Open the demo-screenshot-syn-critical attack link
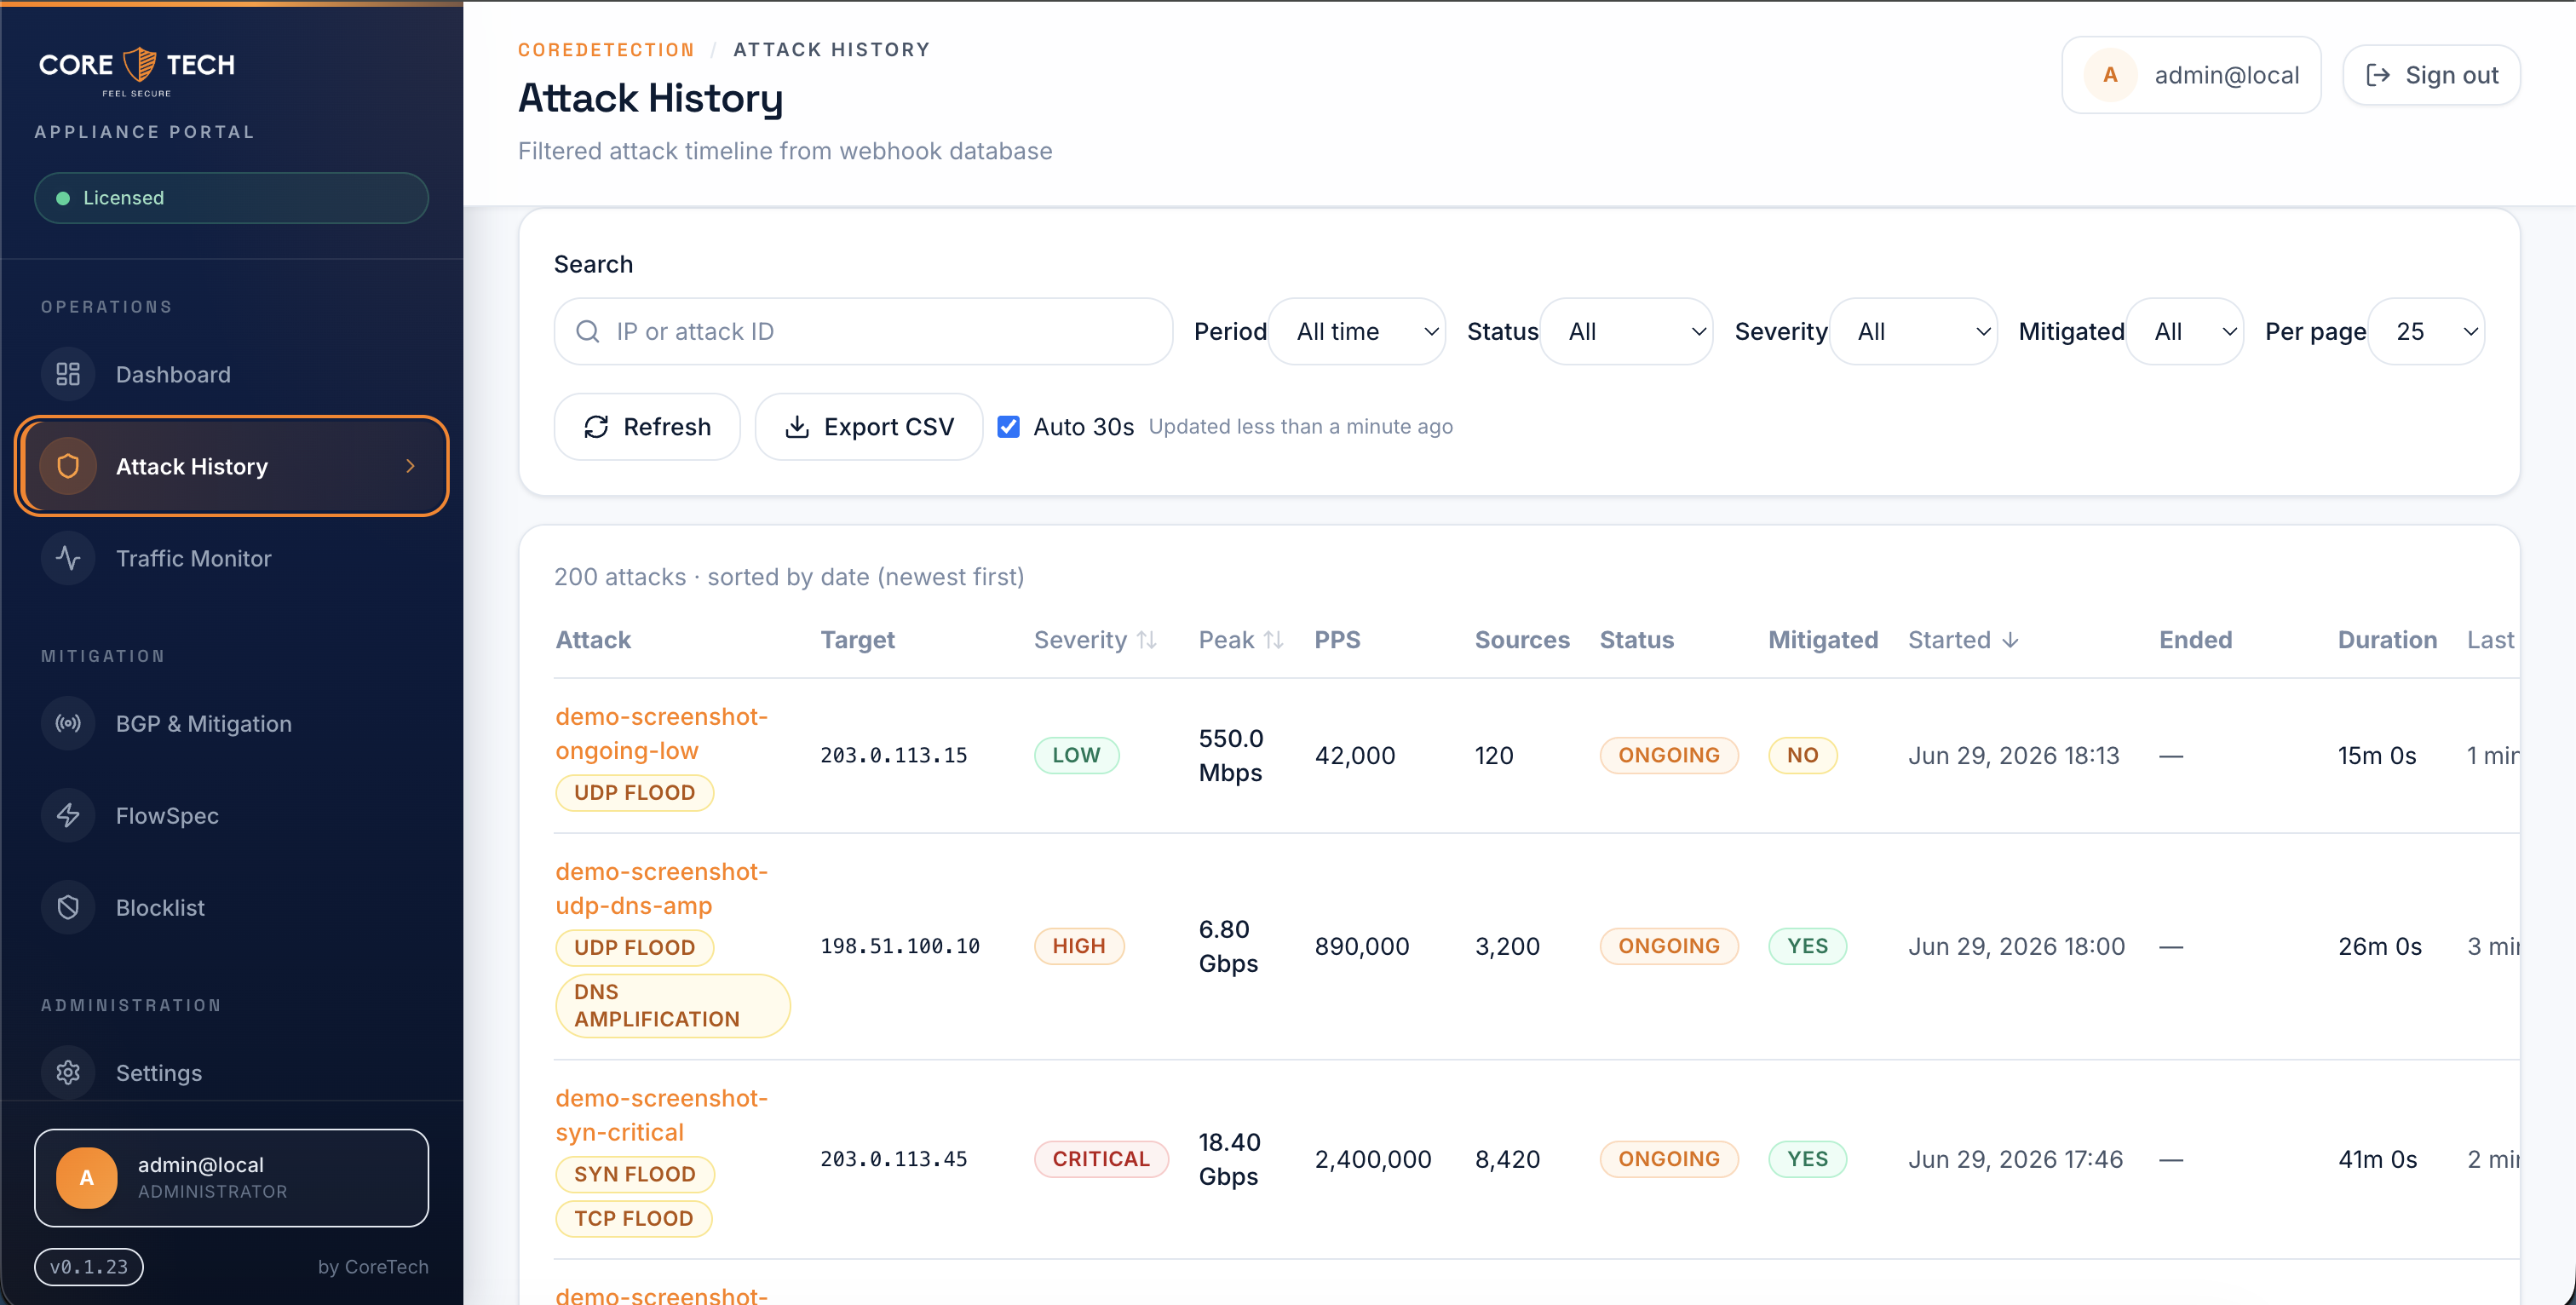Screen dimensions: 2576x1305 (662, 1115)
